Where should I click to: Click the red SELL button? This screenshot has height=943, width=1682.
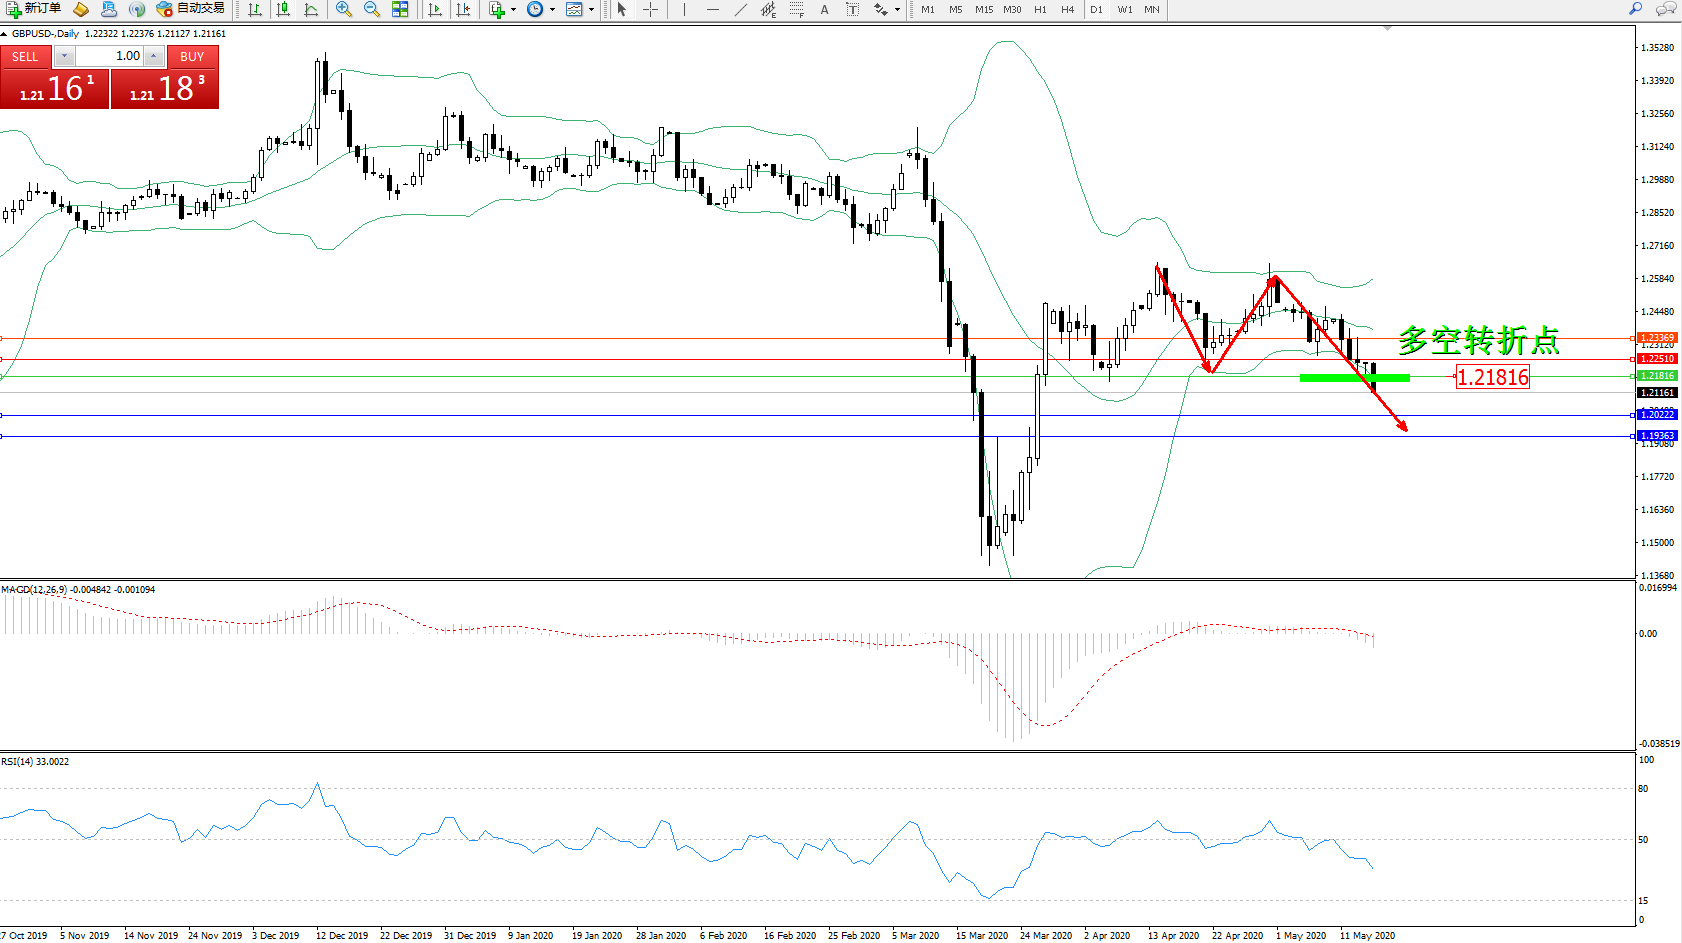coord(26,57)
